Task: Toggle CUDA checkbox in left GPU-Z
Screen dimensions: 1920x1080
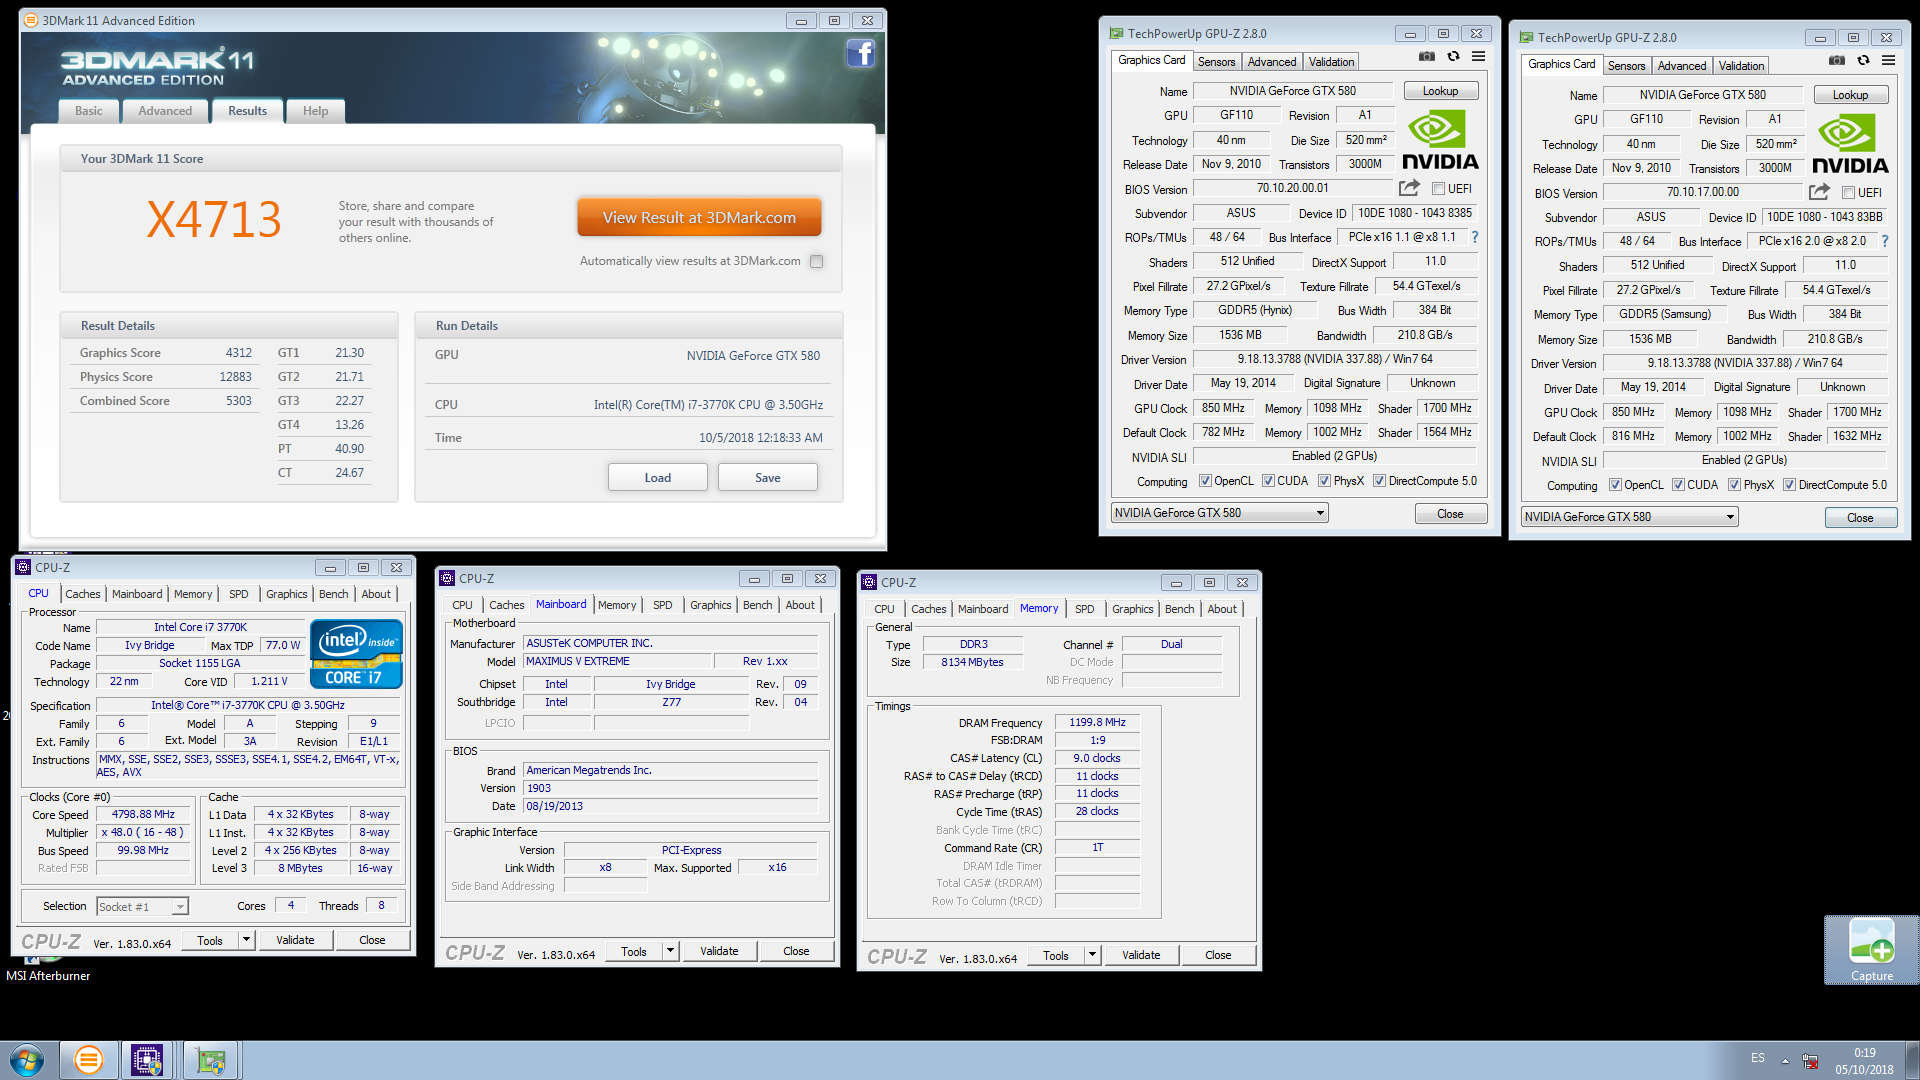Action: point(1268,481)
